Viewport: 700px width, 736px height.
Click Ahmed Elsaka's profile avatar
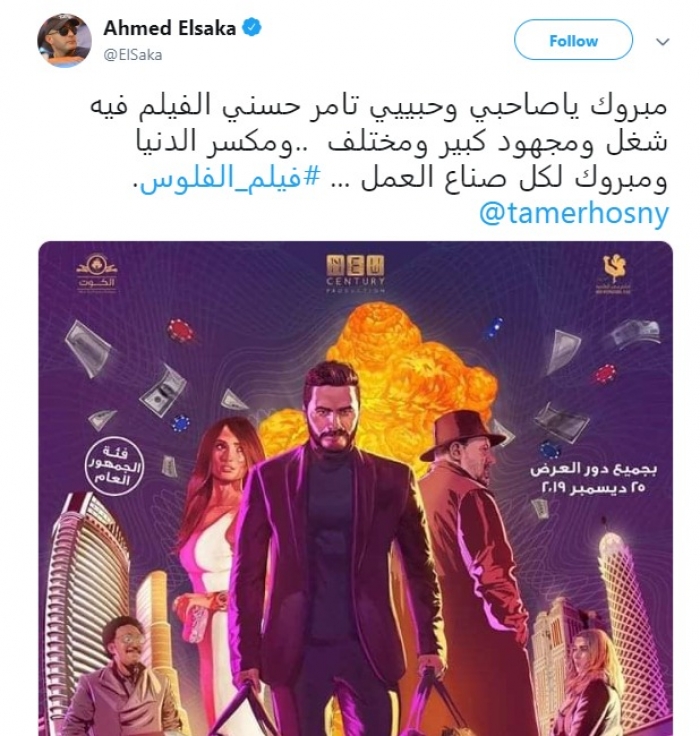[64, 40]
